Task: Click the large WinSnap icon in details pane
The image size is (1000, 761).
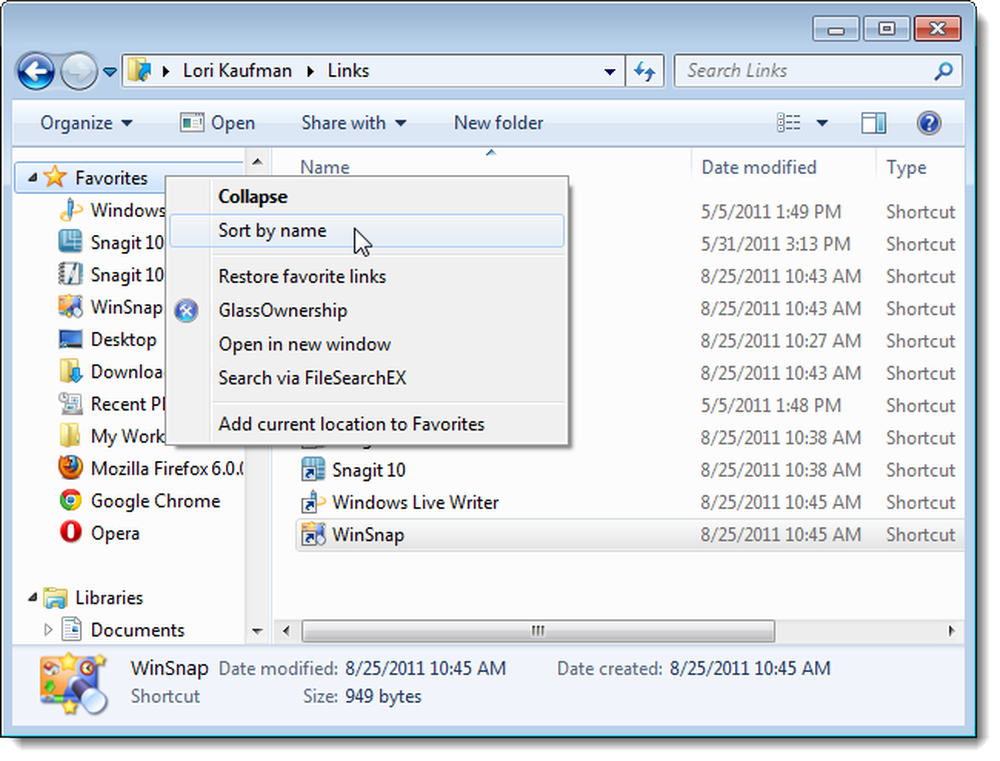Action: pos(73,683)
